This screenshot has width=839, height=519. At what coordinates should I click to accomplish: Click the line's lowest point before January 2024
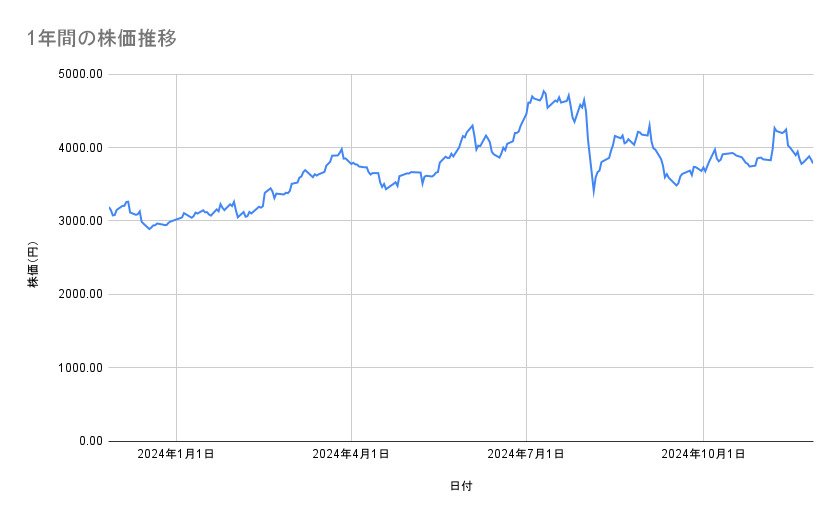pos(150,229)
